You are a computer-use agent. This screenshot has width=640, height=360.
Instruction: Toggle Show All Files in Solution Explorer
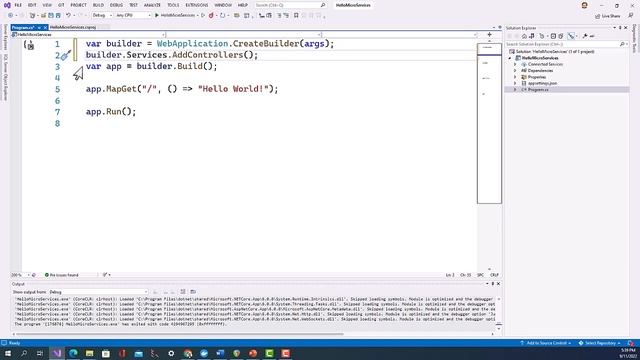point(561,36)
